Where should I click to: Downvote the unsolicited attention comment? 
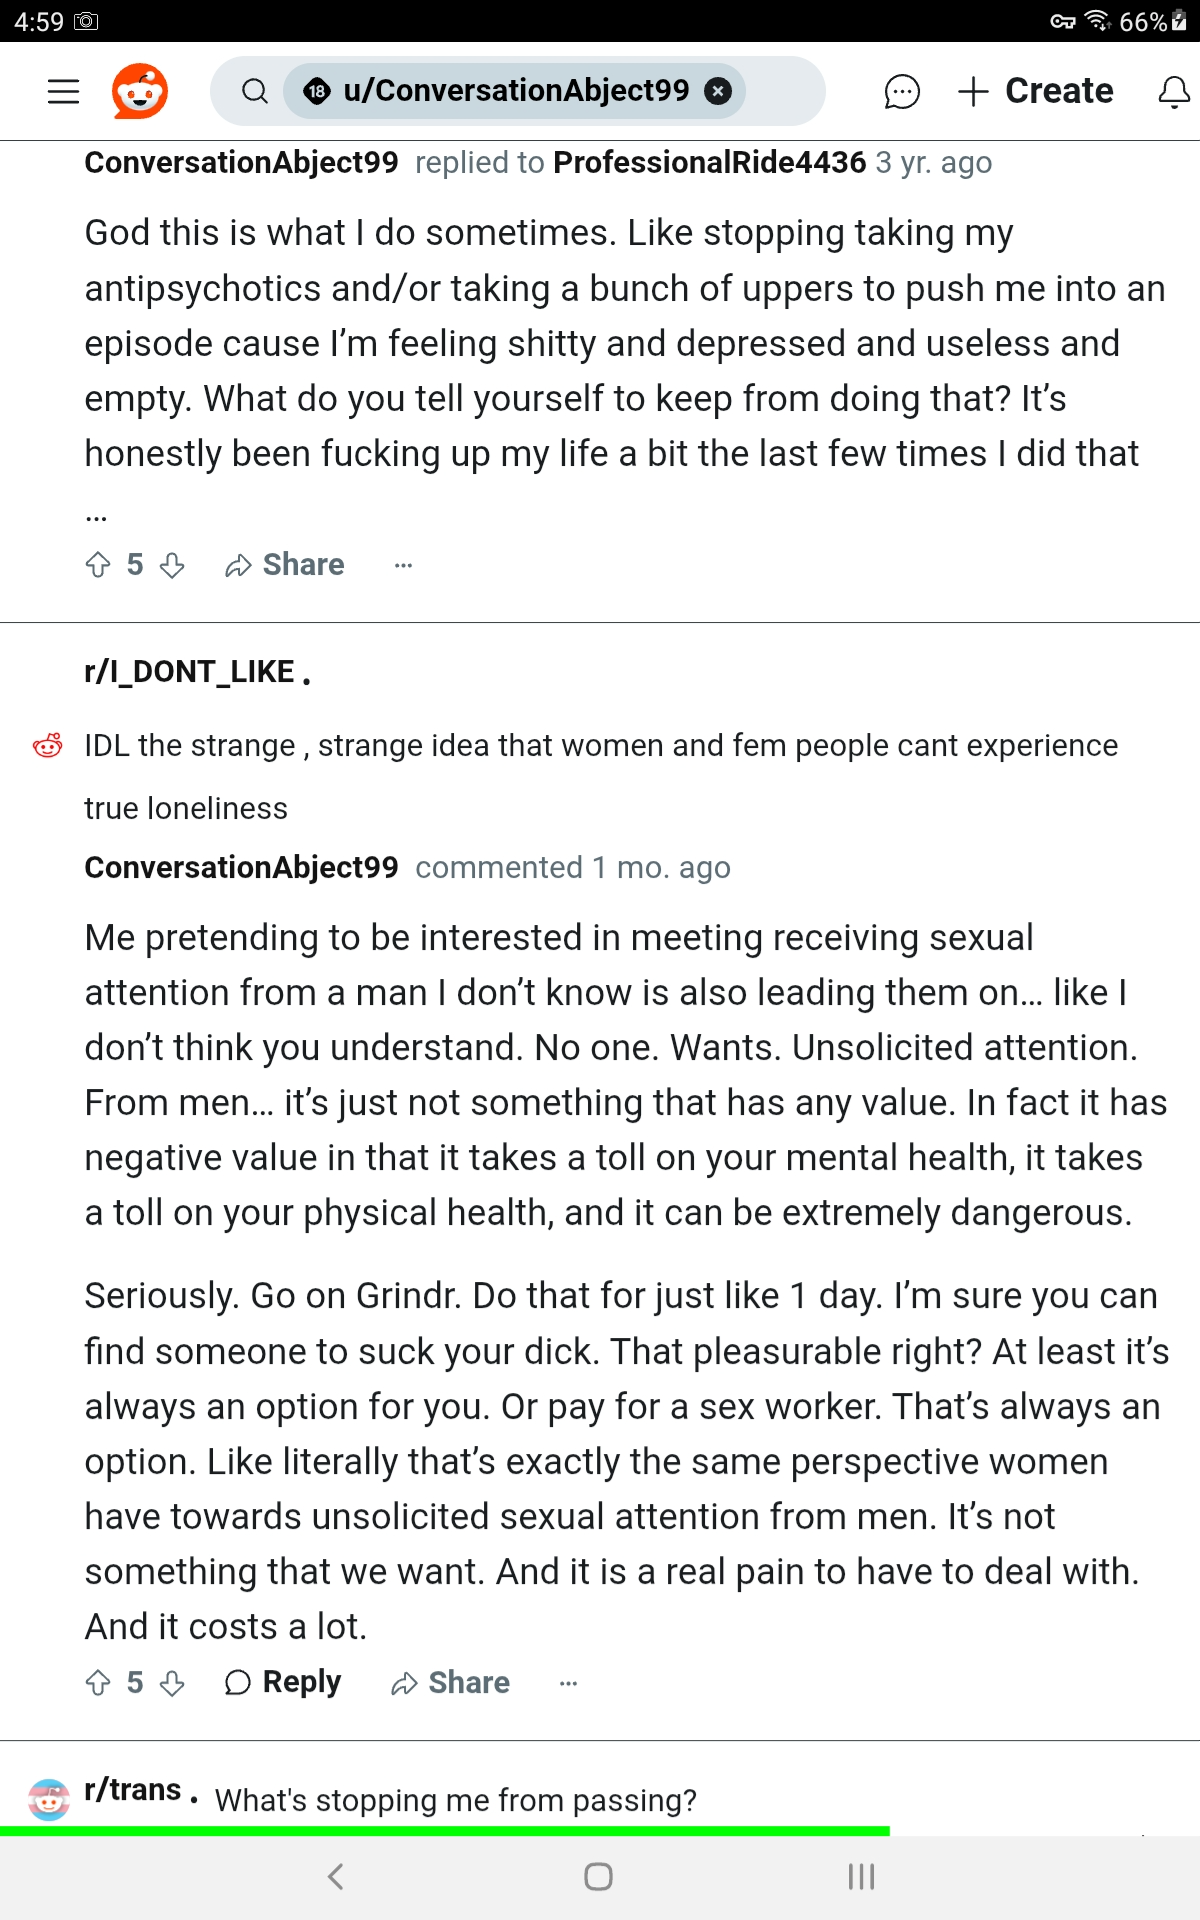172,1683
